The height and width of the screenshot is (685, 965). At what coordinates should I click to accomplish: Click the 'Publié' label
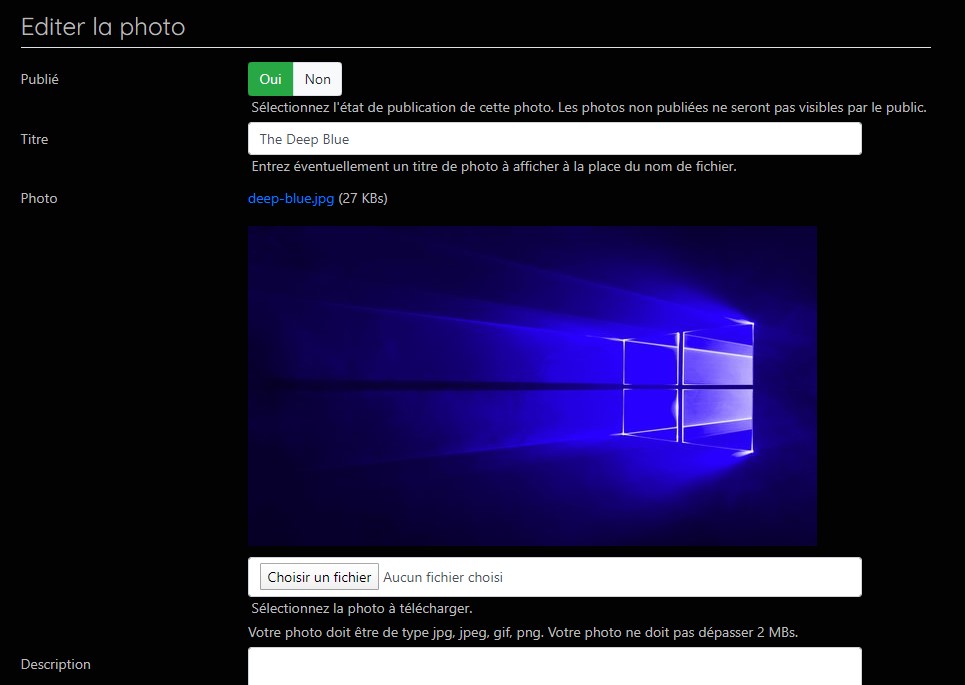(39, 79)
